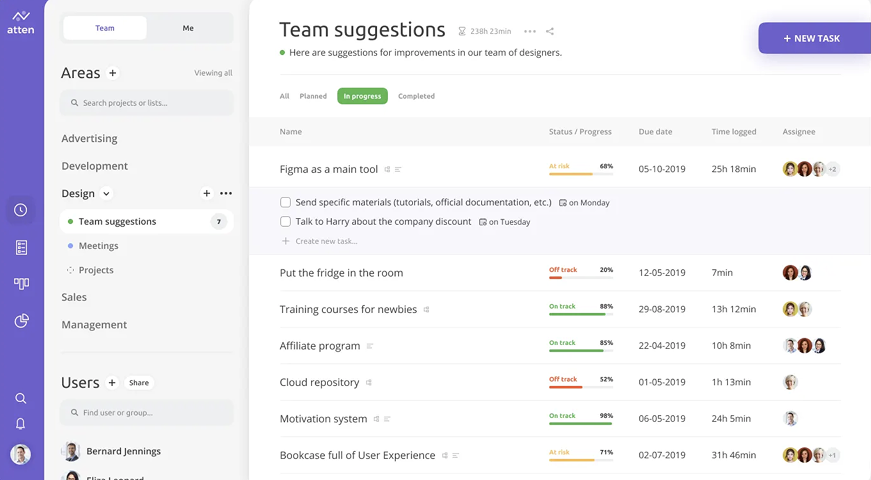Click the Share button next to Users

[x=139, y=383]
